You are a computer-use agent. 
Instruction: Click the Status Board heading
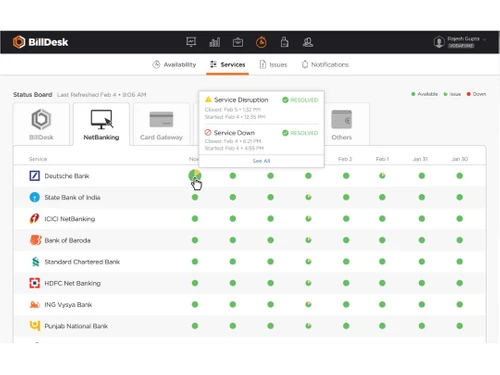point(33,95)
